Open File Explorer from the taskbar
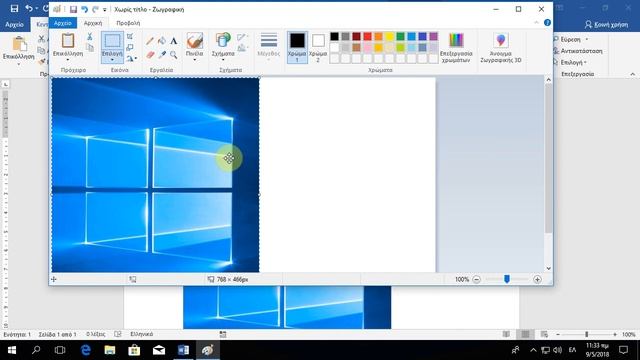 point(109,350)
